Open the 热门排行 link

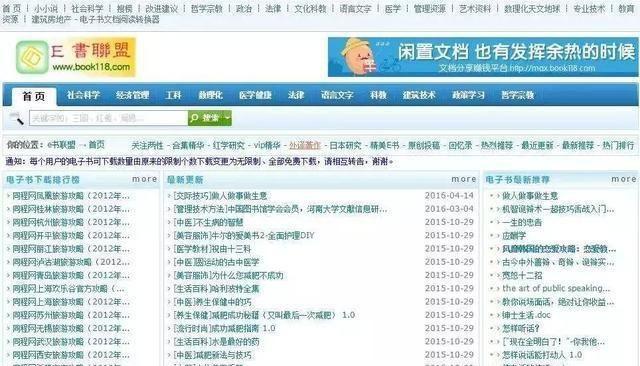(618, 145)
